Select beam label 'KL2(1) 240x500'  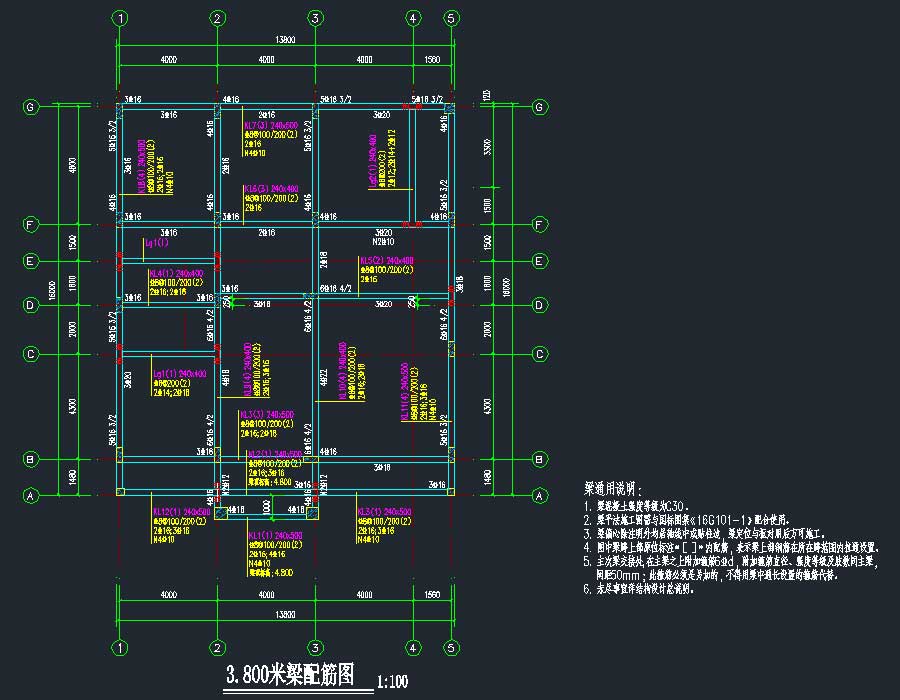pos(275,454)
